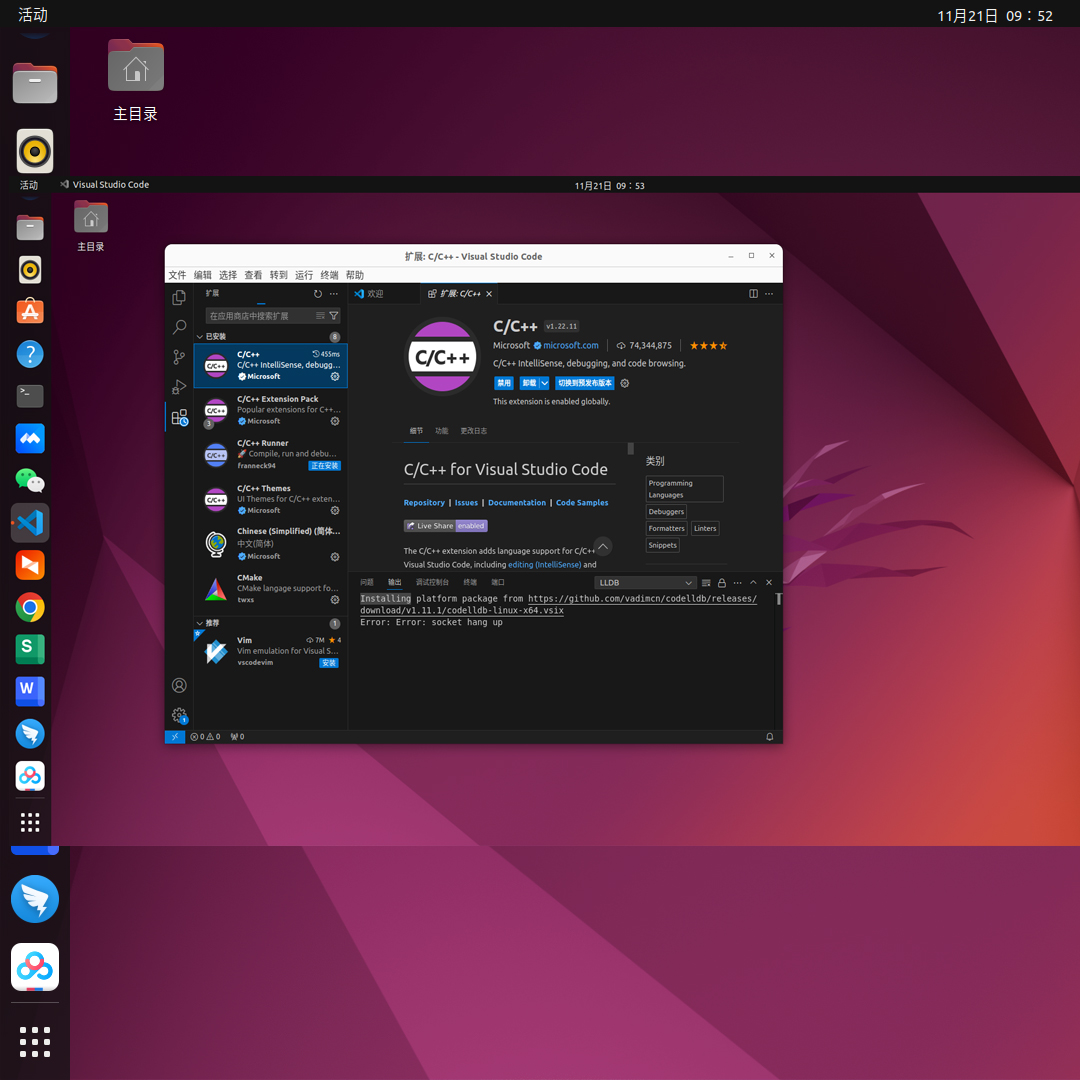Open the Manage gear in activity bar
Viewport: 1080px width, 1080px height.
click(179, 715)
